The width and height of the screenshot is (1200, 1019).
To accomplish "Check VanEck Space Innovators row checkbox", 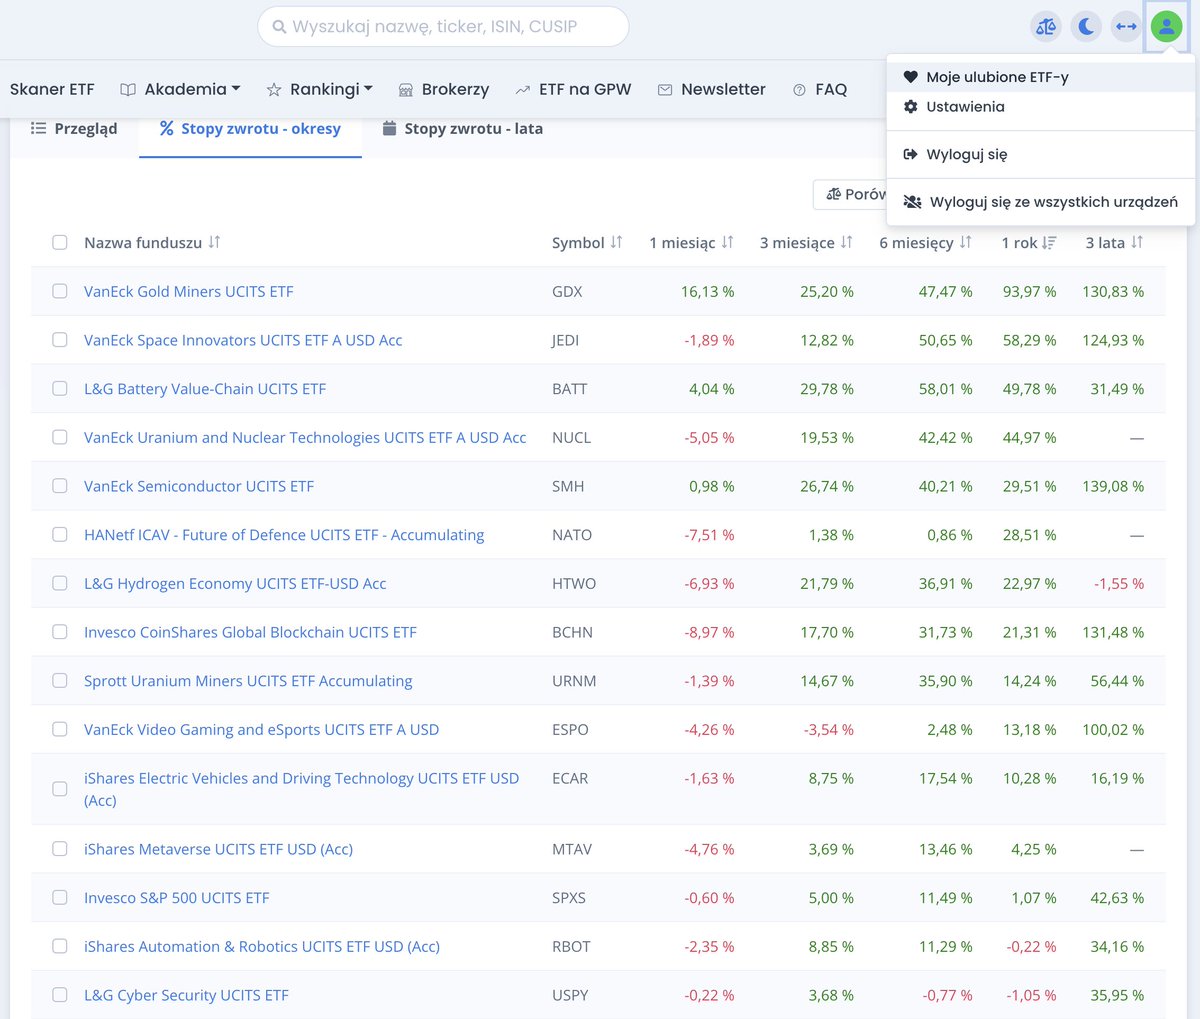I will [60, 340].
